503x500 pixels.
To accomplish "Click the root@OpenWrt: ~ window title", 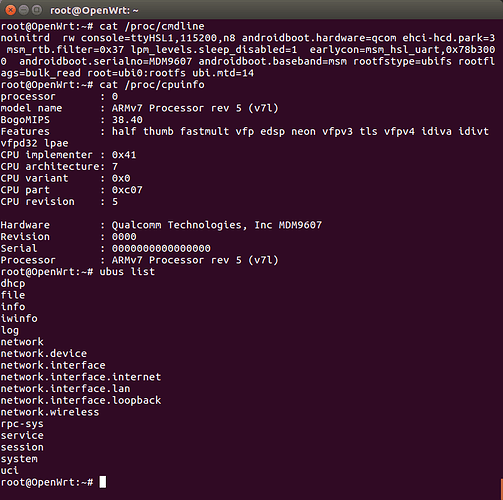I will click(x=94, y=11).
